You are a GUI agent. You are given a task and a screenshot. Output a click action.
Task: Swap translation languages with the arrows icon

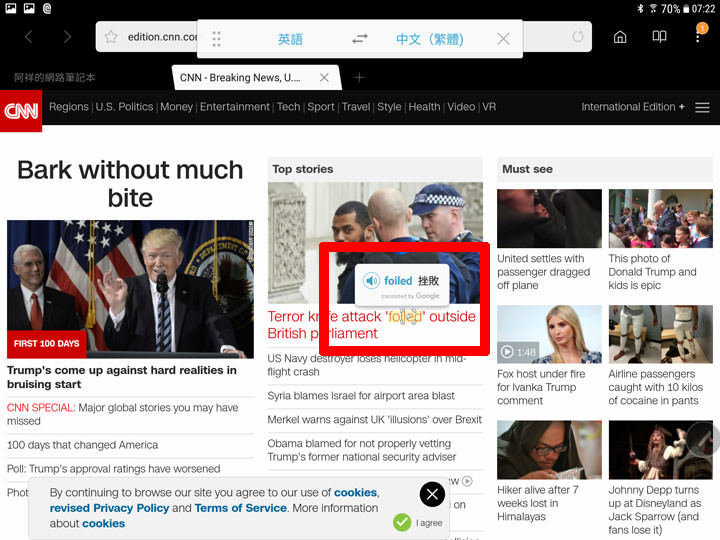[x=360, y=39]
